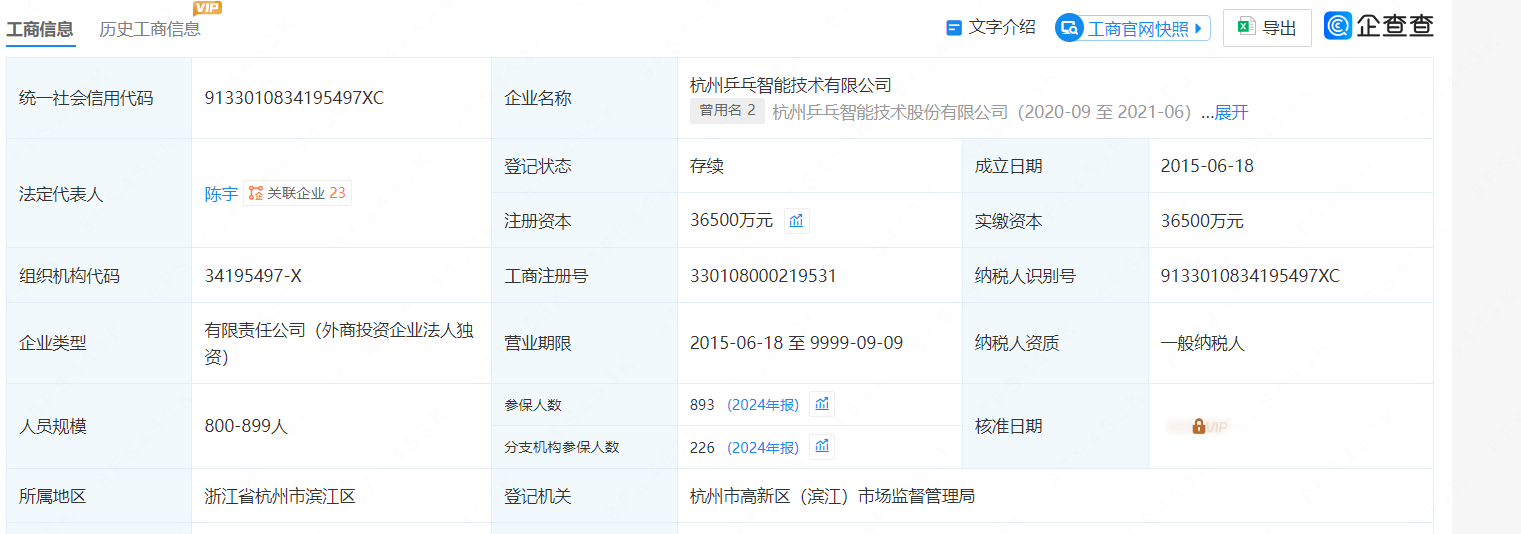Open legal representative 陈宇 link

point(221,194)
